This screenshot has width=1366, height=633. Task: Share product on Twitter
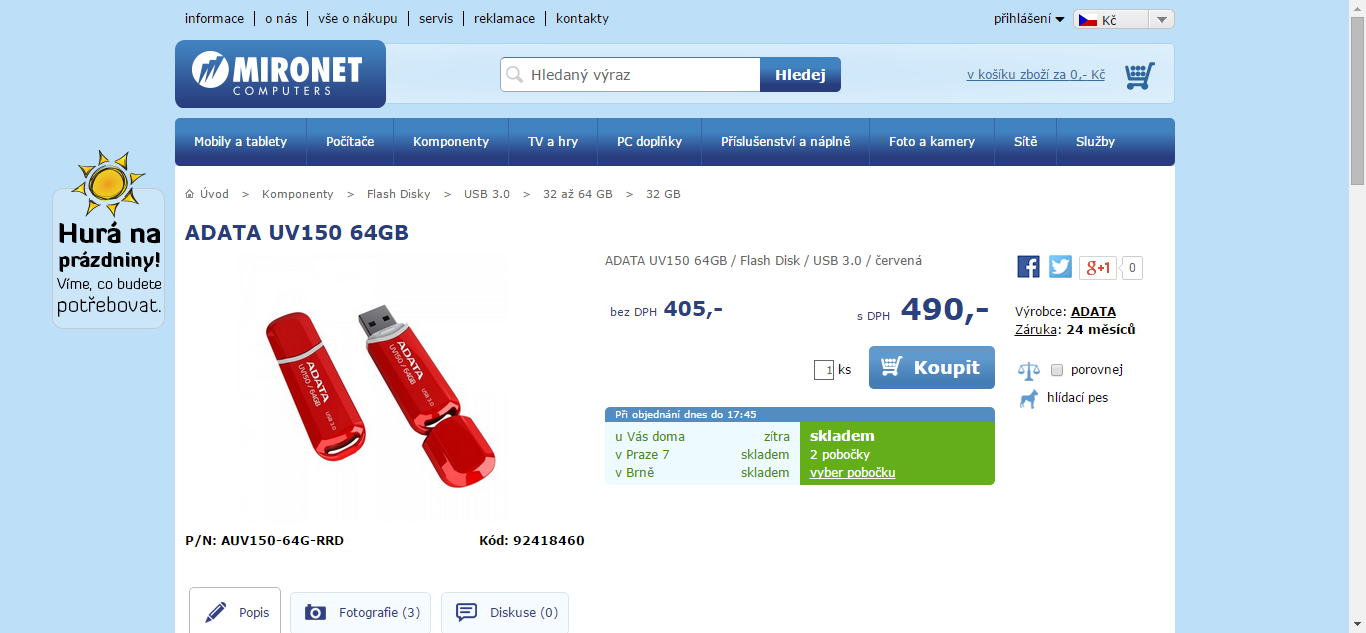[1060, 267]
